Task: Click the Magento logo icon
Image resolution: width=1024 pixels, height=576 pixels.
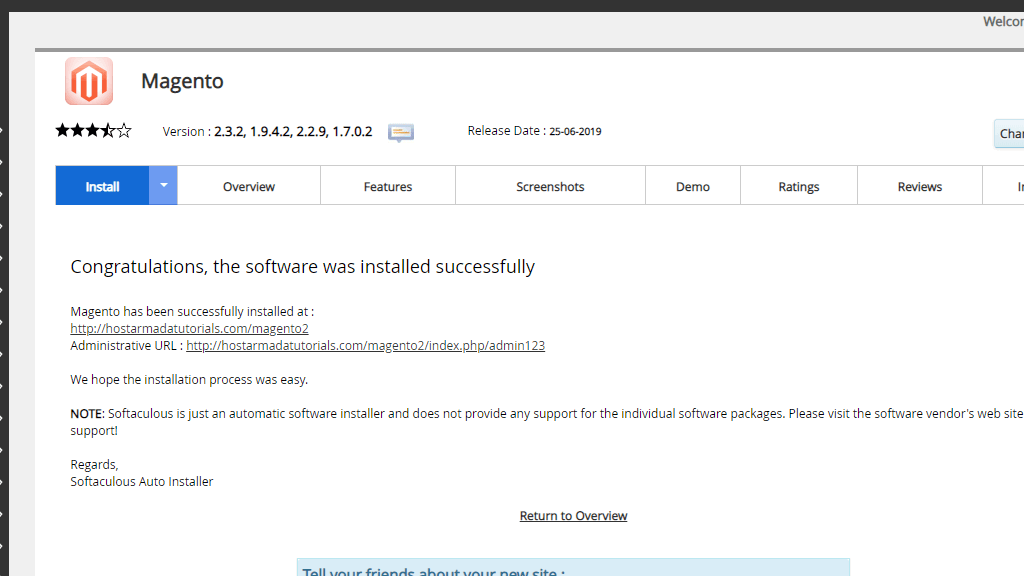Action: coord(88,81)
